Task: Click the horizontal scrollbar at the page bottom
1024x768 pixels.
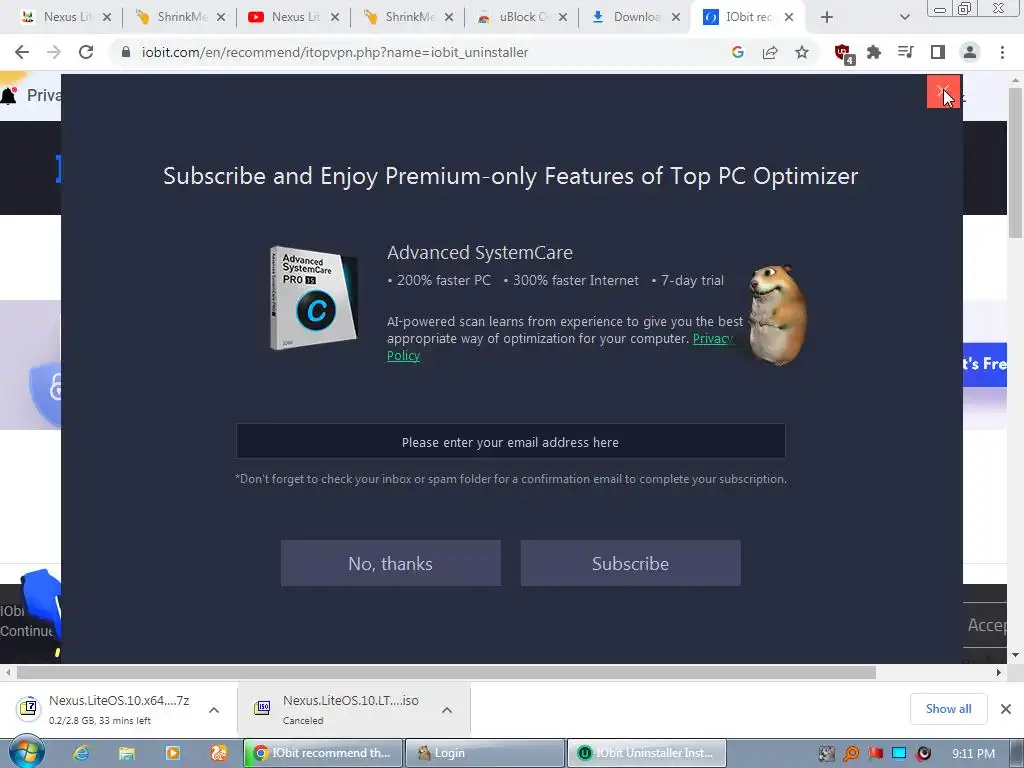Action: tap(446, 673)
